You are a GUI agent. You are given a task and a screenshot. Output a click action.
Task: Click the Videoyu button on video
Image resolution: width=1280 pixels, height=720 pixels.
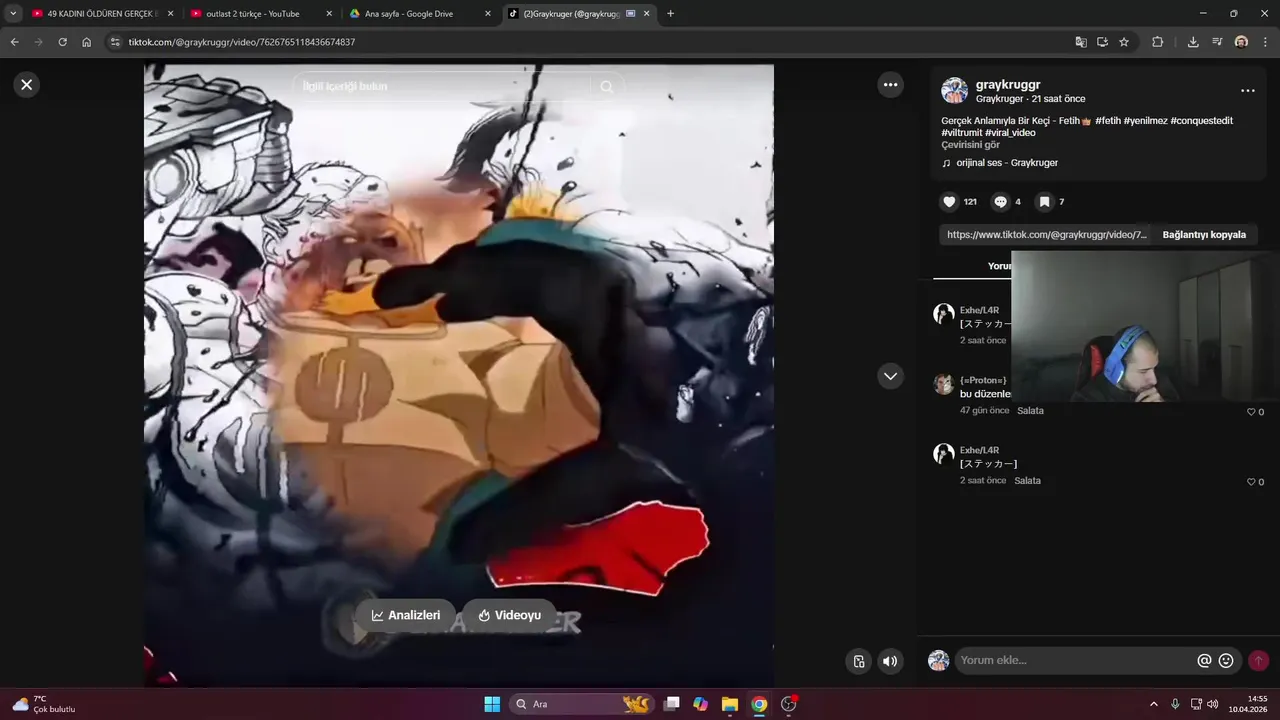(509, 615)
